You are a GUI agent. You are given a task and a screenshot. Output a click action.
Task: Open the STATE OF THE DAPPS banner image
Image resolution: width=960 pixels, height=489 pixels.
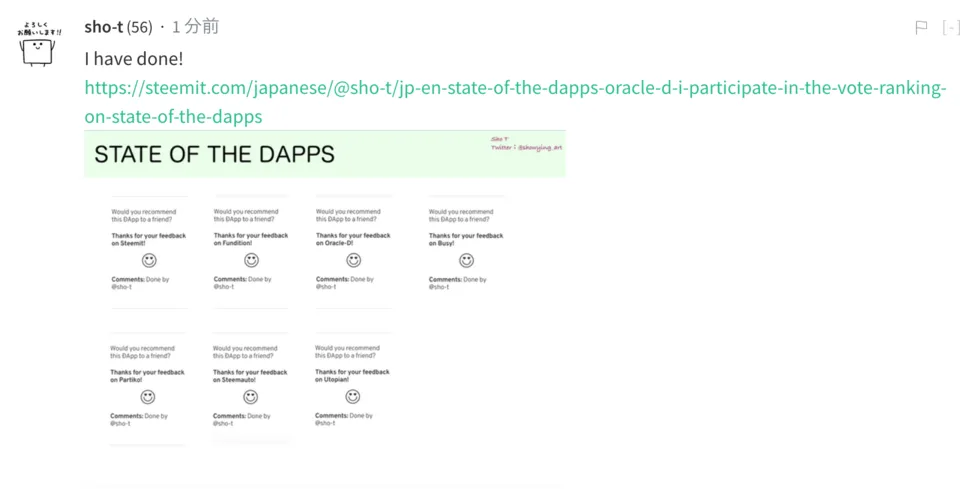pos(325,154)
